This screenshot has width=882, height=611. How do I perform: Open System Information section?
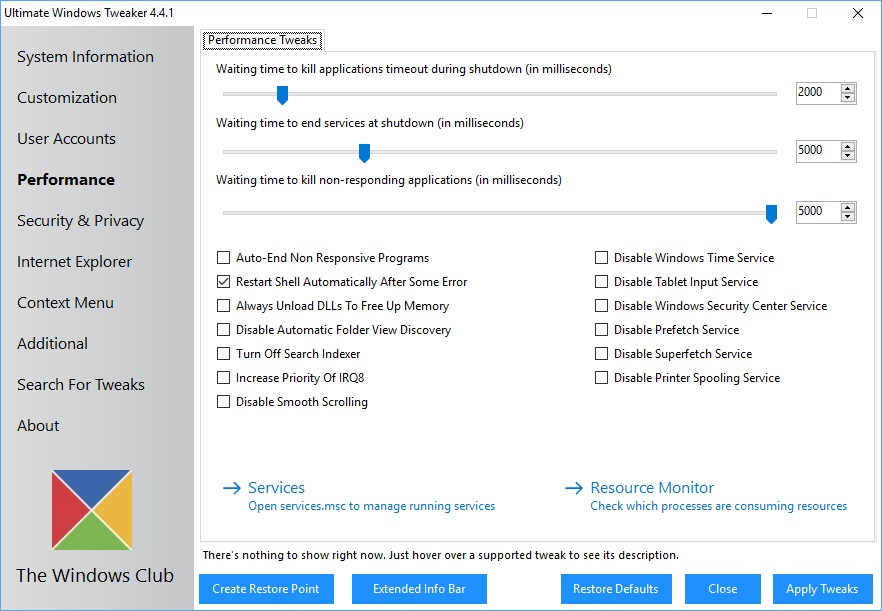[86, 57]
